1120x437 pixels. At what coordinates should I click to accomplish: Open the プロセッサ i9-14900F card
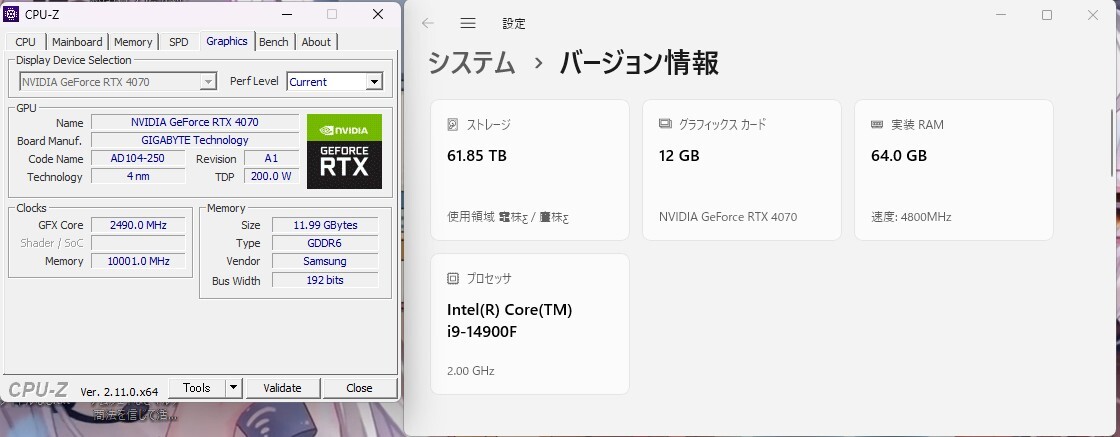[530, 324]
